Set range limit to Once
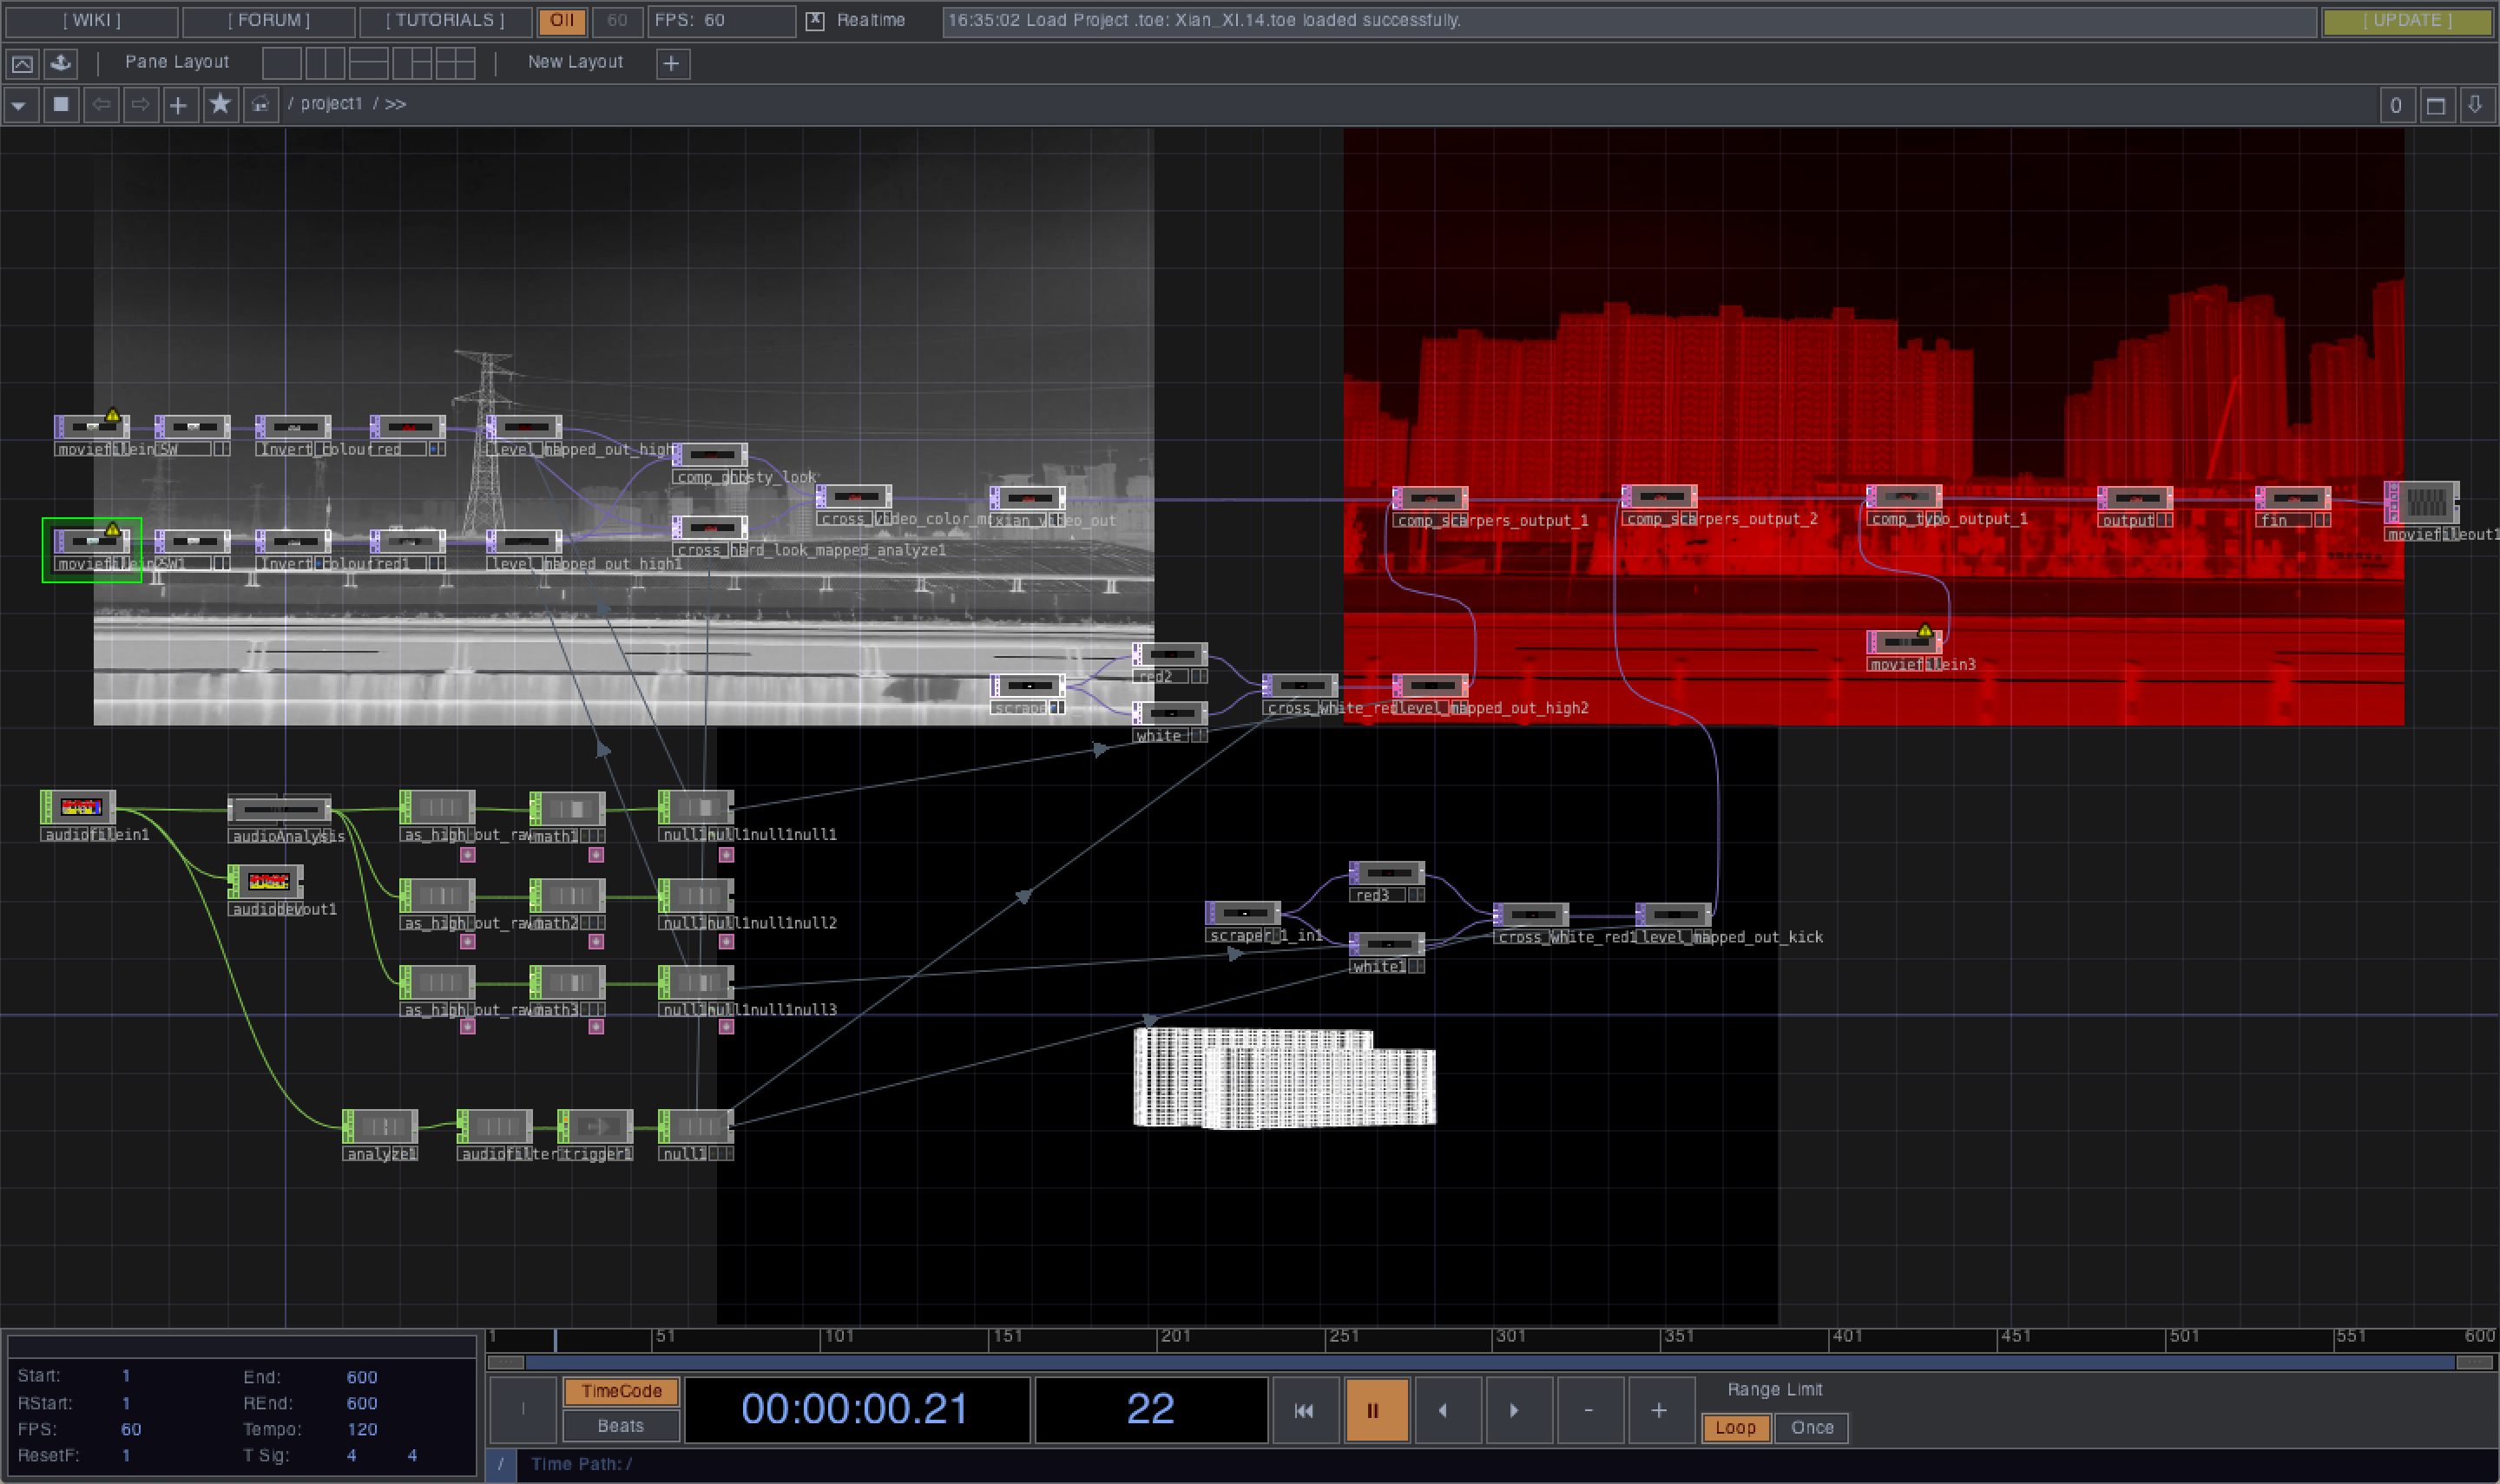 click(x=1812, y=1428)
